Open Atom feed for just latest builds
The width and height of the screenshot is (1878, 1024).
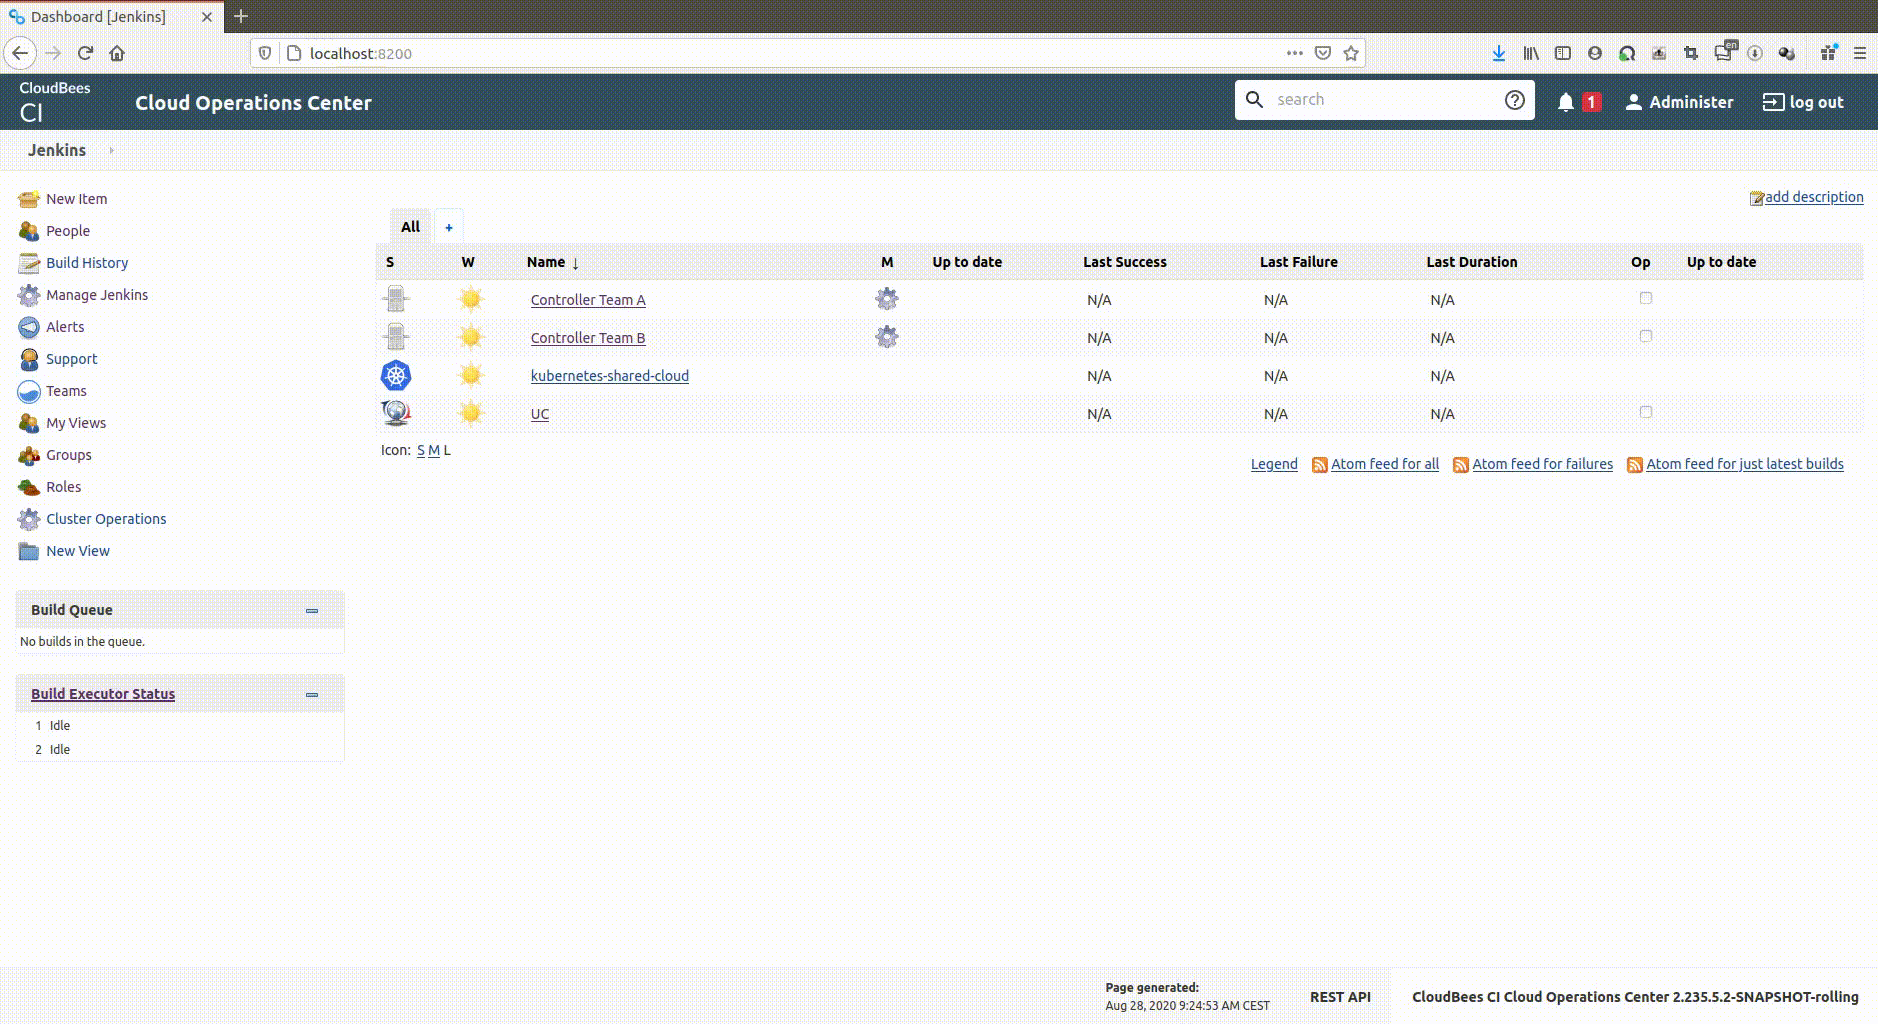1745,464
